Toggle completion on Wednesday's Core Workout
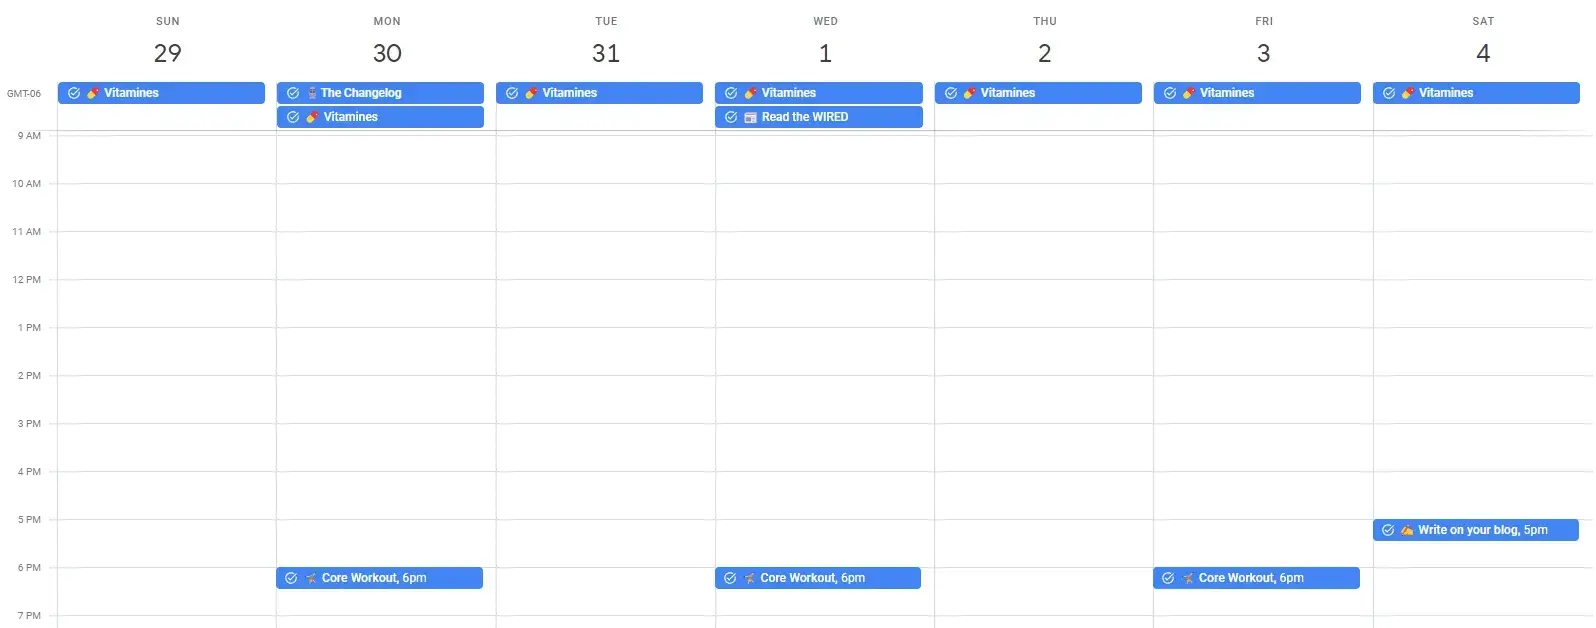The image size is (1596, 628). 730,578
